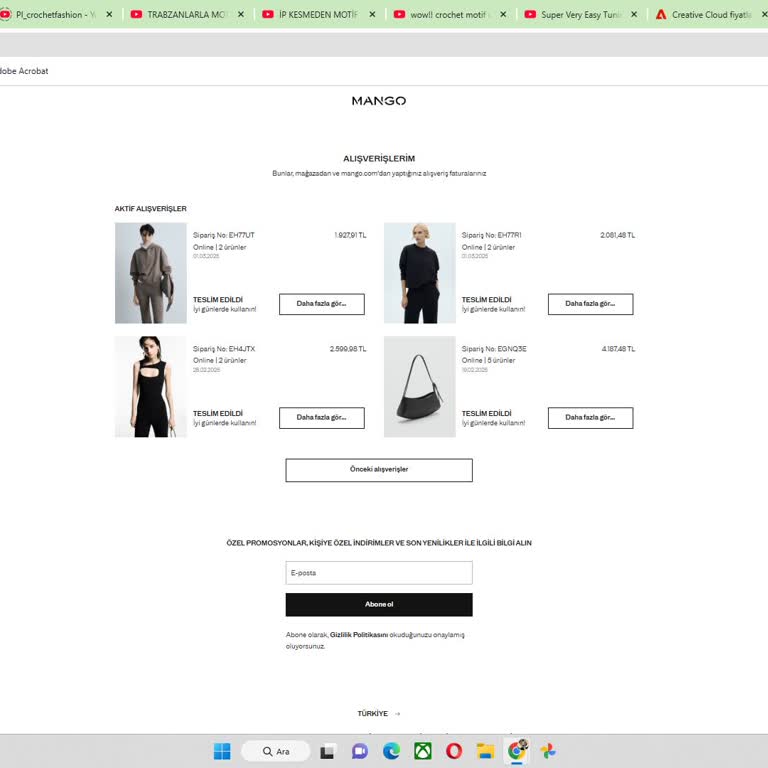Switch to the İP KESMEDEN MOTİF tab
The image size is (768, 768).
(x=318, y=15)
